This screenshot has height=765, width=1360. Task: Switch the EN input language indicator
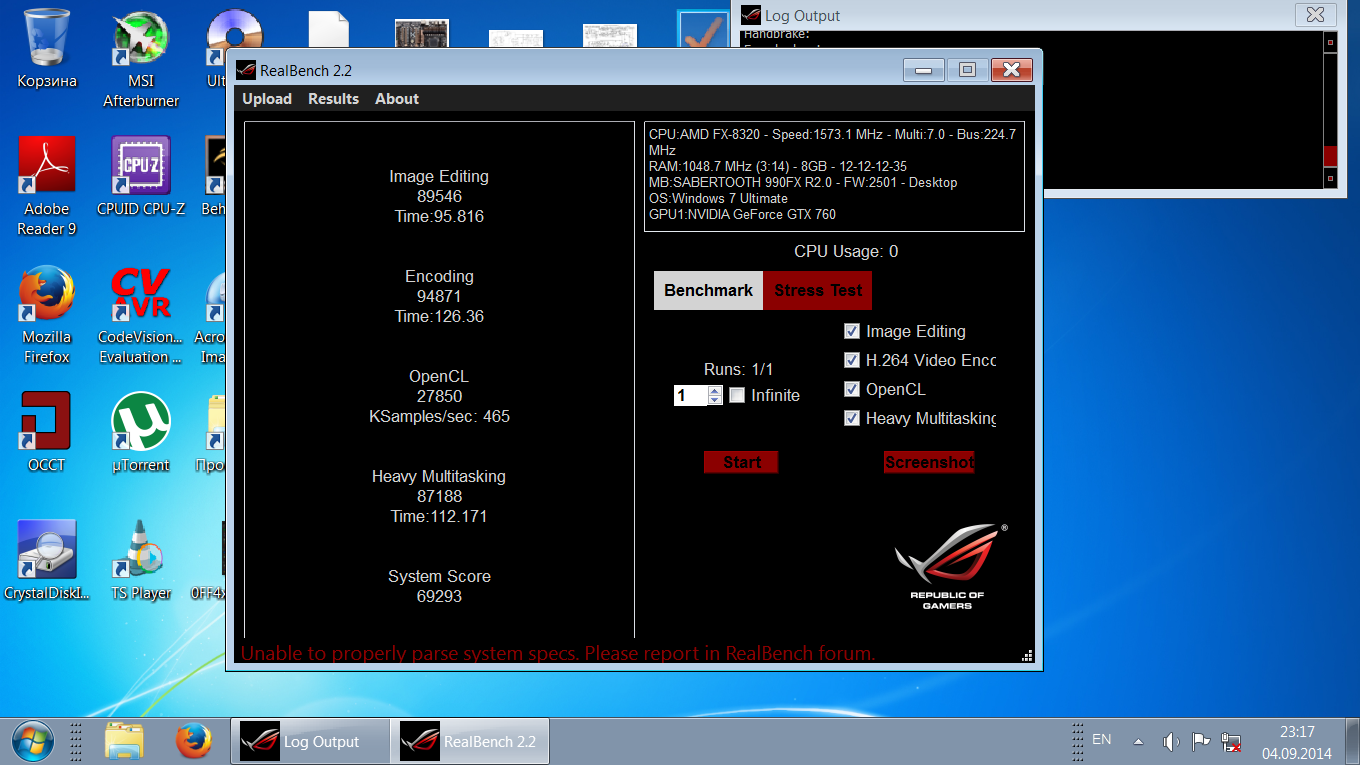click(1101, 740)
